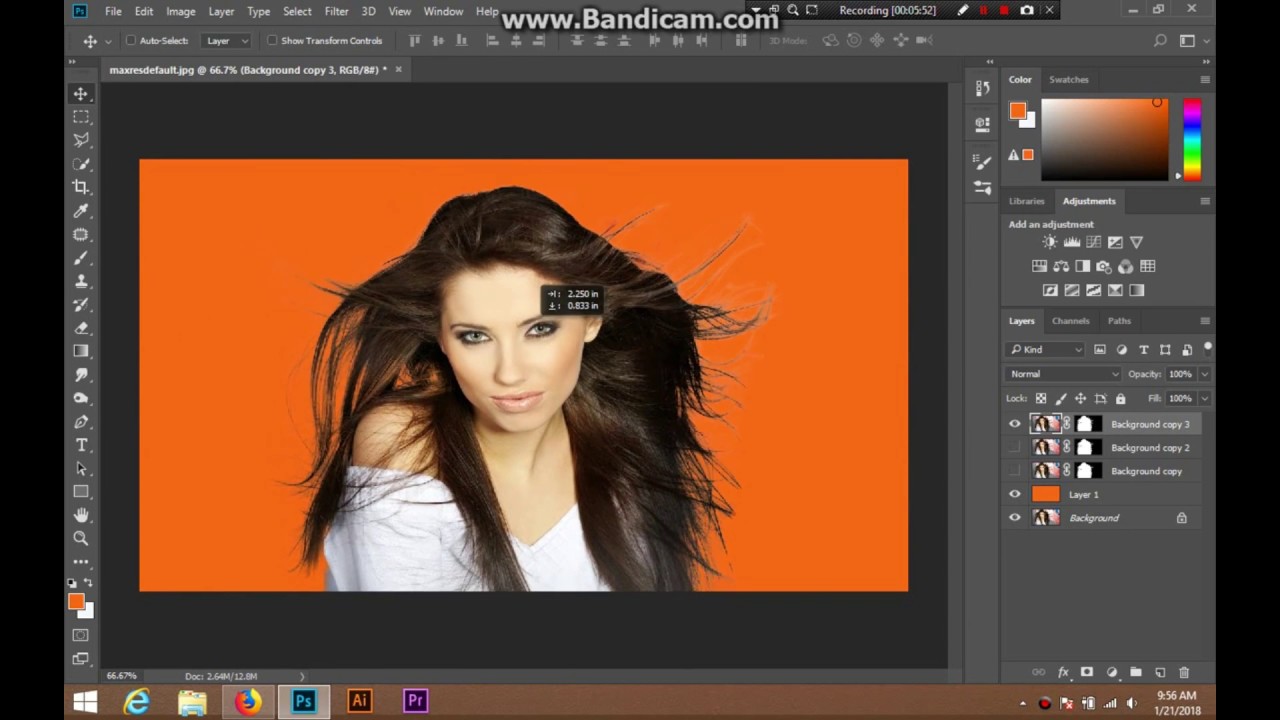Viewport: 1280px width, 720px height.
Task: Select the Dodge tool
Action: 81,398
